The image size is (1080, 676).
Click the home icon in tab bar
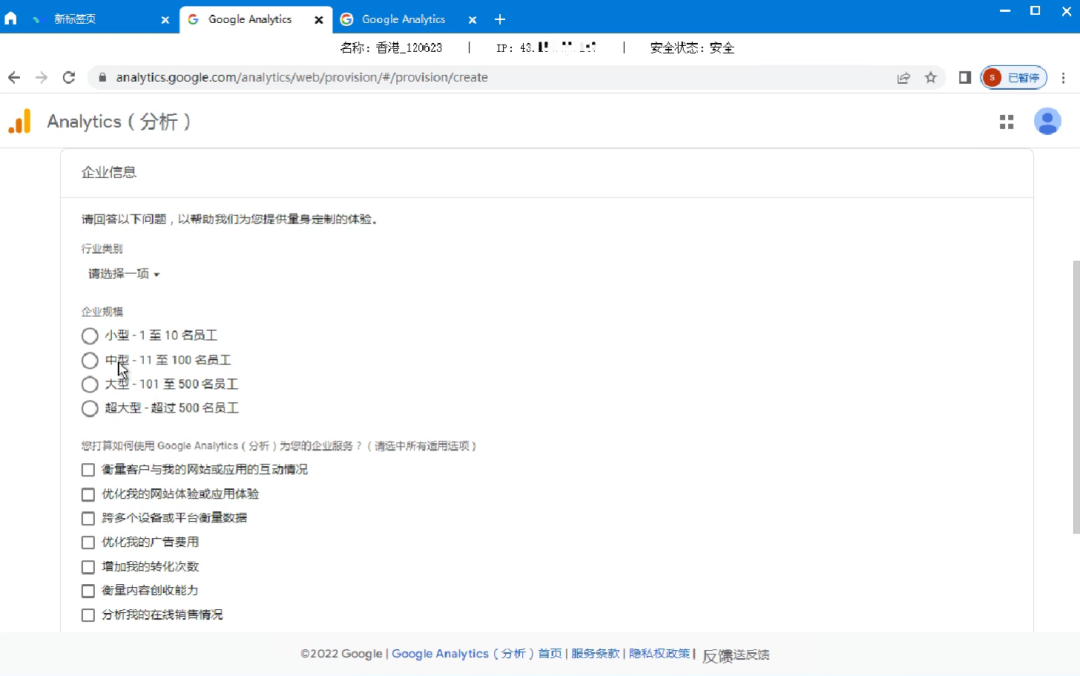pos(10,19)
